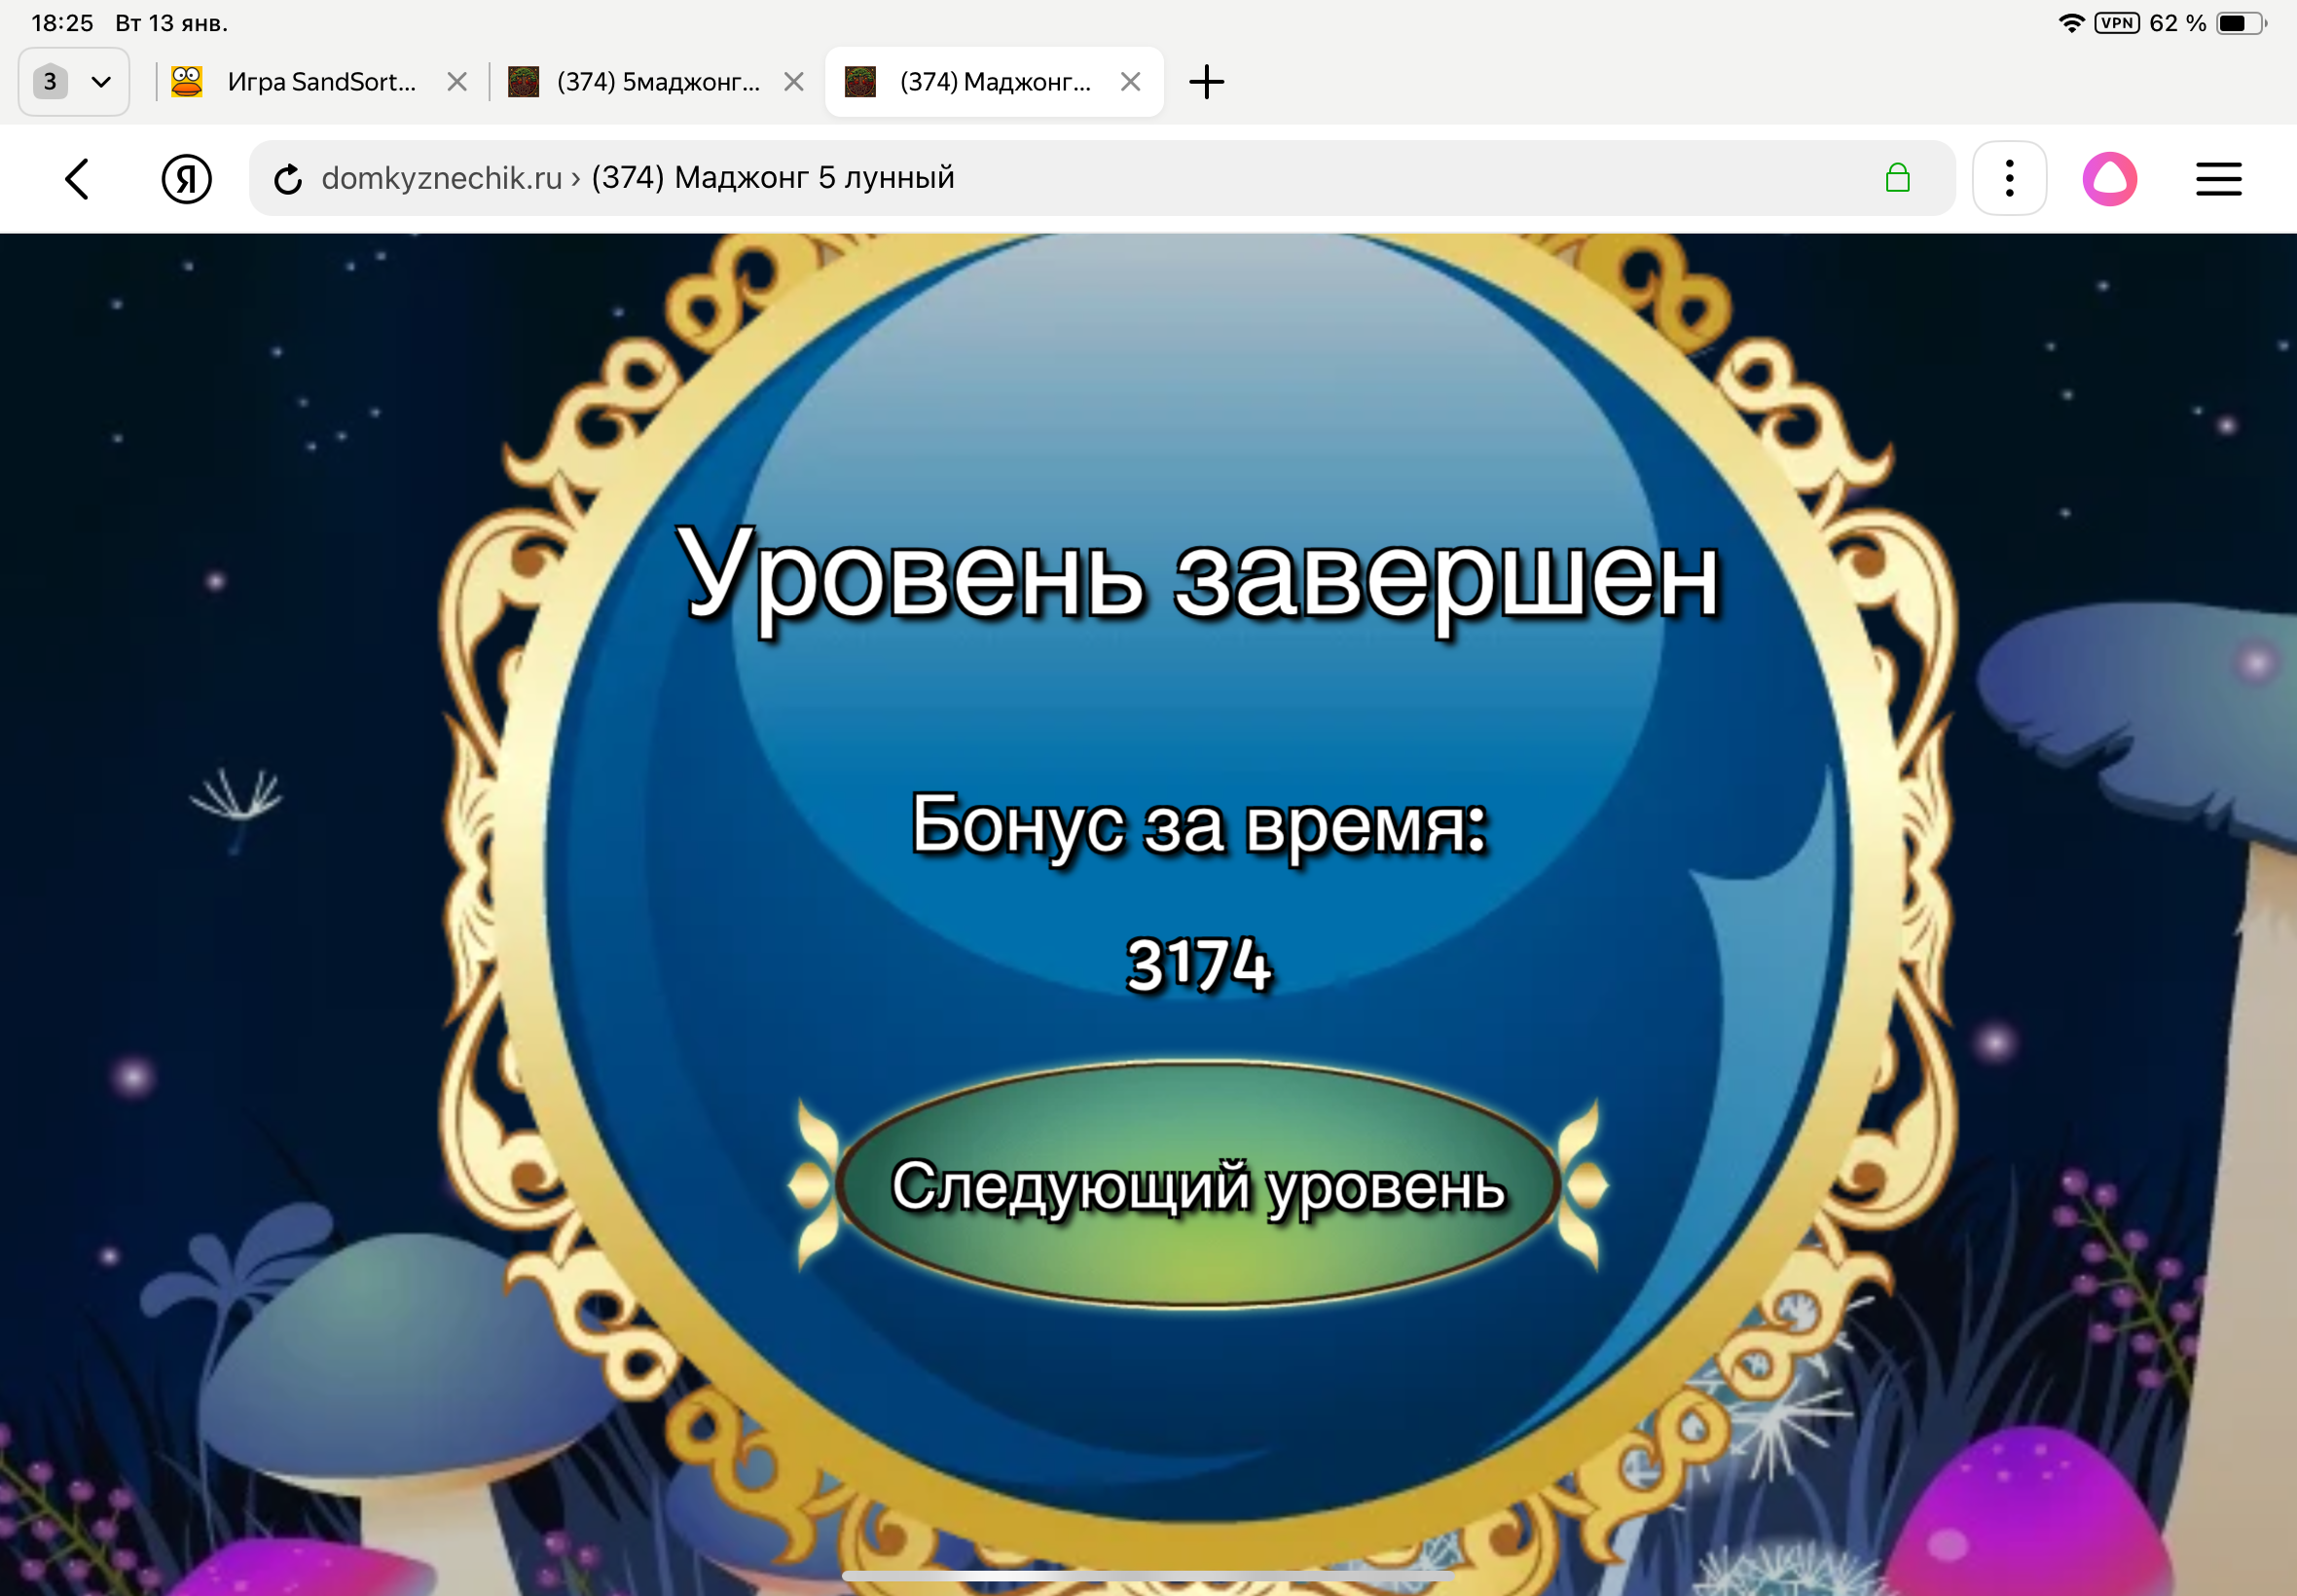2297x1596 pixels.
Task: Open the tab counter showing 3
Action: click(50, 81)
